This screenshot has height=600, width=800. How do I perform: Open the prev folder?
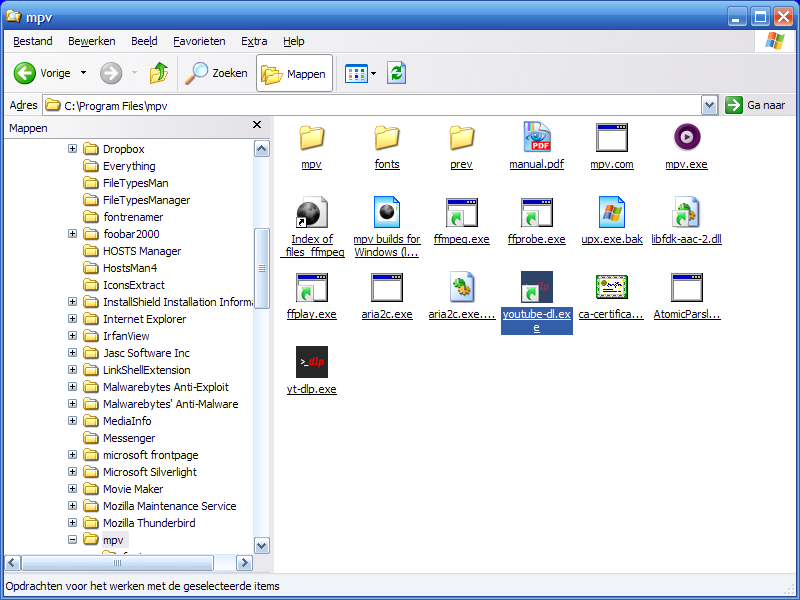pos(461,138)
